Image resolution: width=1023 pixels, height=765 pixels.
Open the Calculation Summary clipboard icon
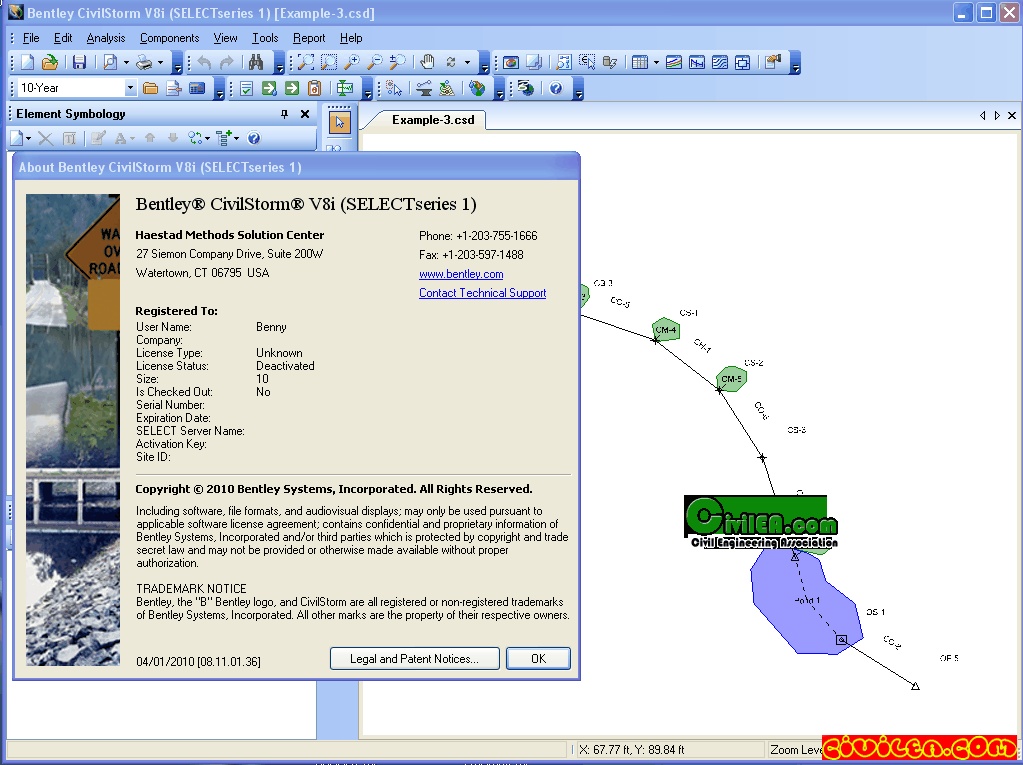pos(314,88)
